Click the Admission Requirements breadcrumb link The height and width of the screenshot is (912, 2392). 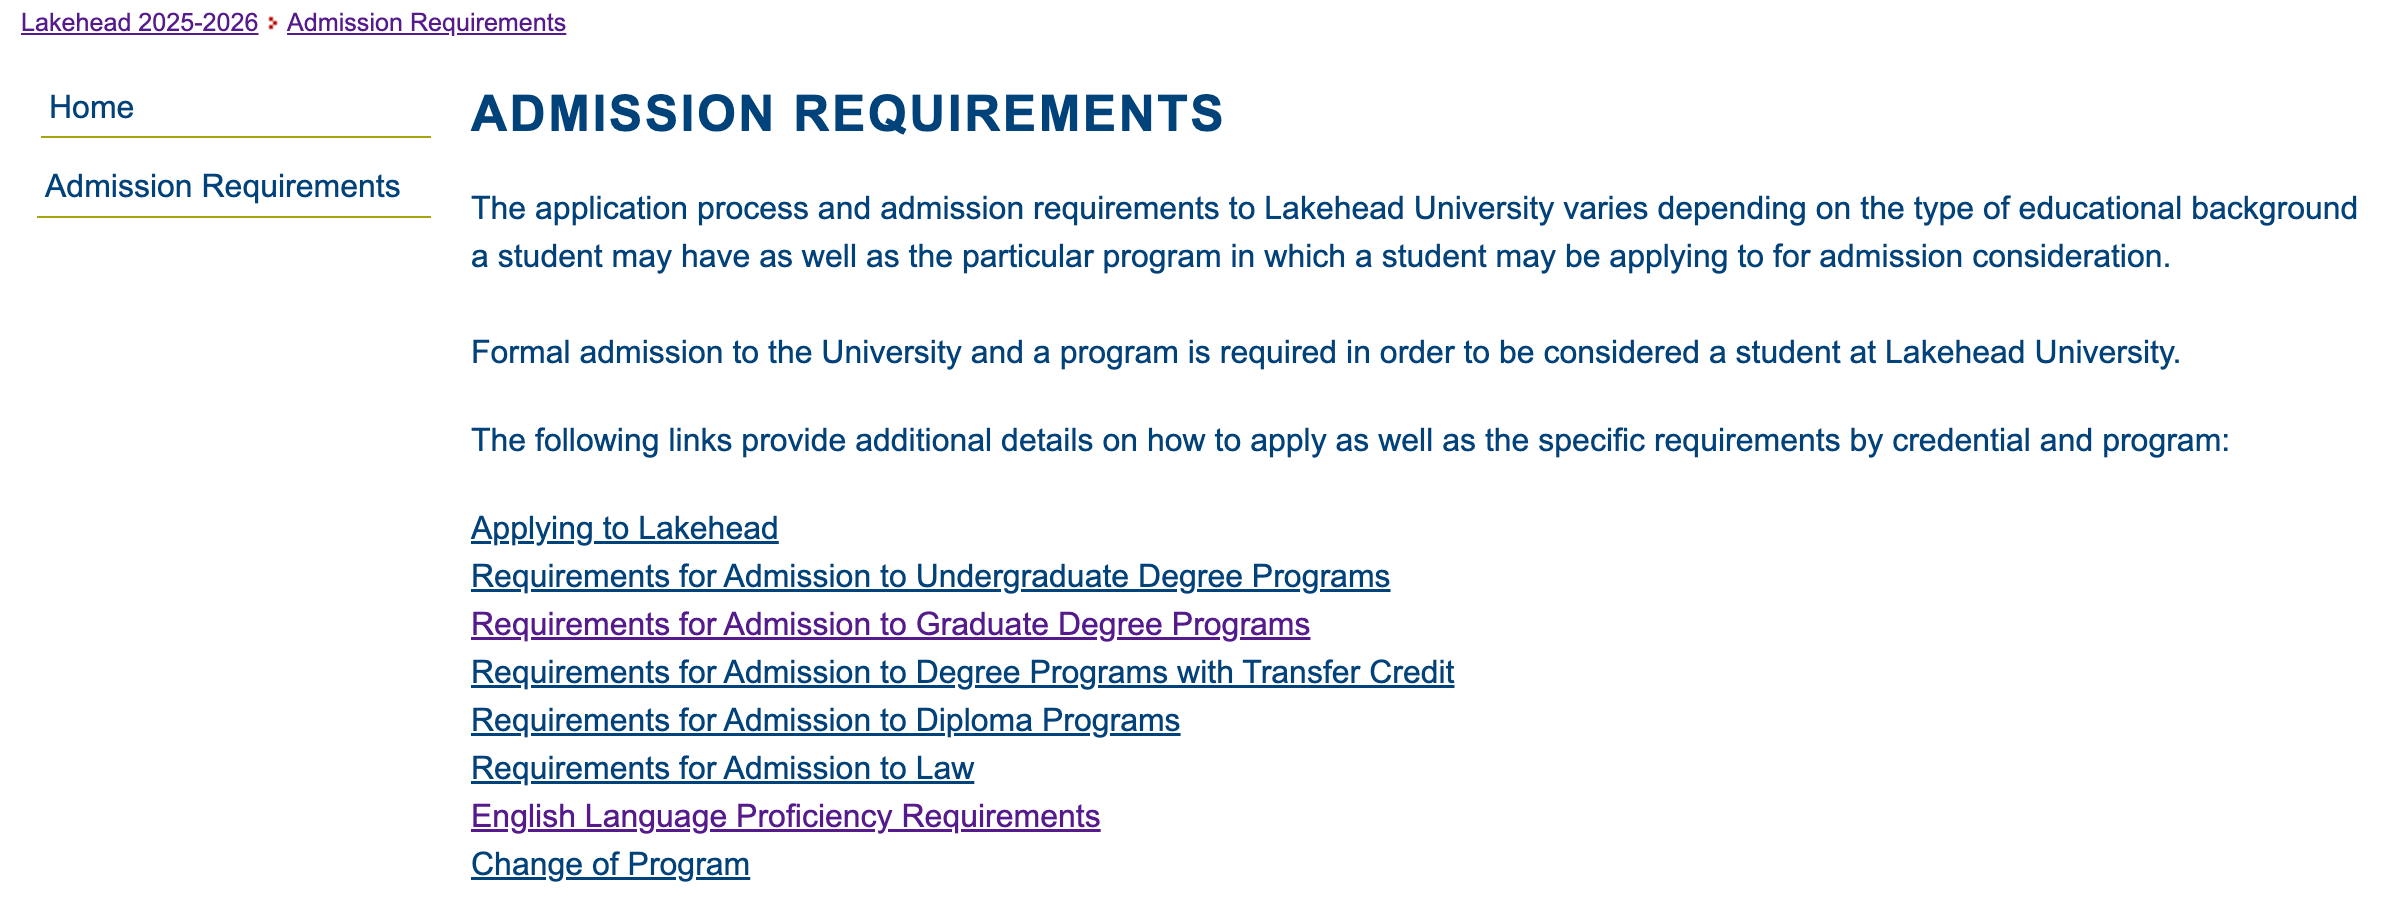[426, 23]
